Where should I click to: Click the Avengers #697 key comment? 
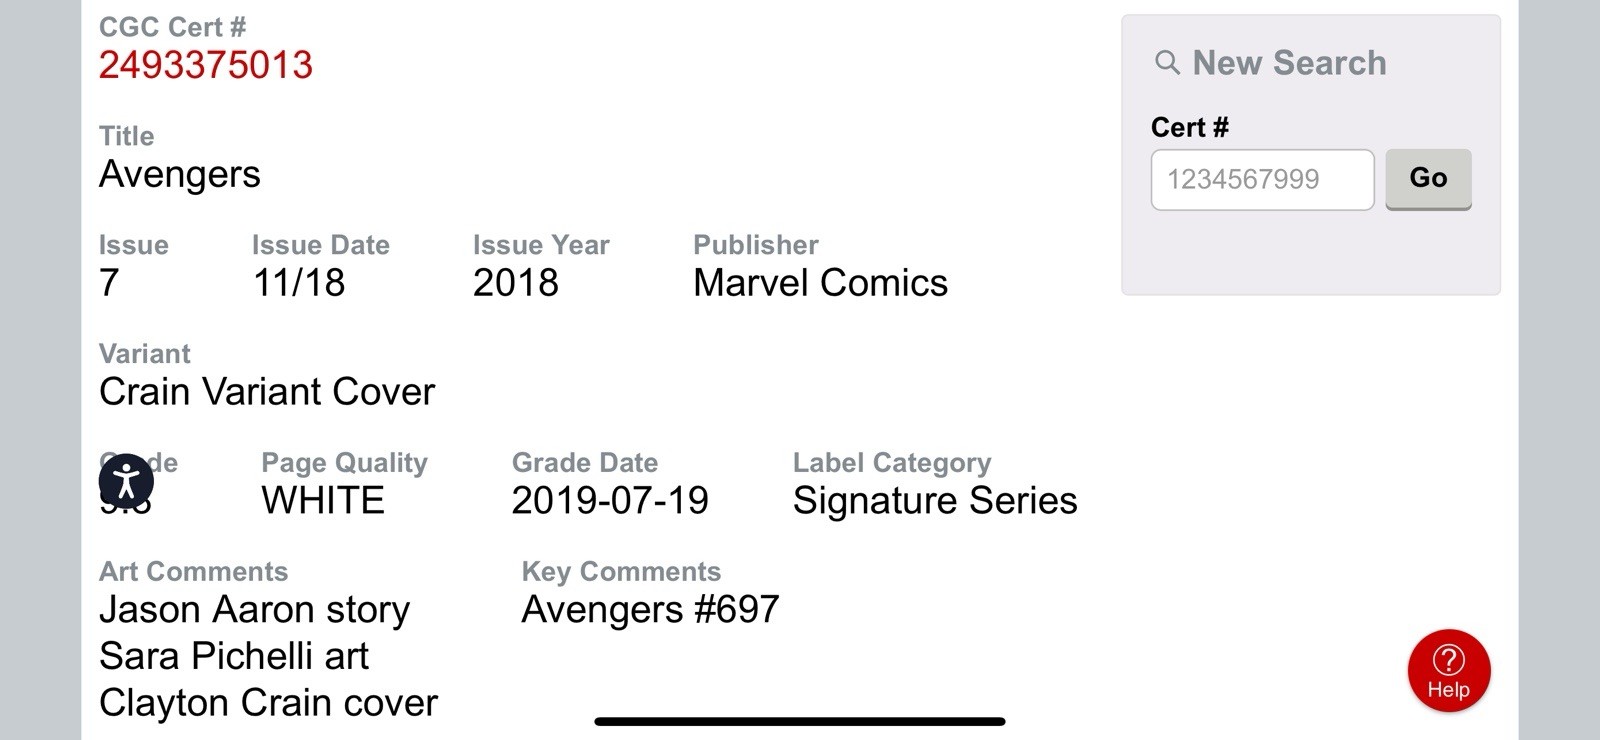point(650,609)
